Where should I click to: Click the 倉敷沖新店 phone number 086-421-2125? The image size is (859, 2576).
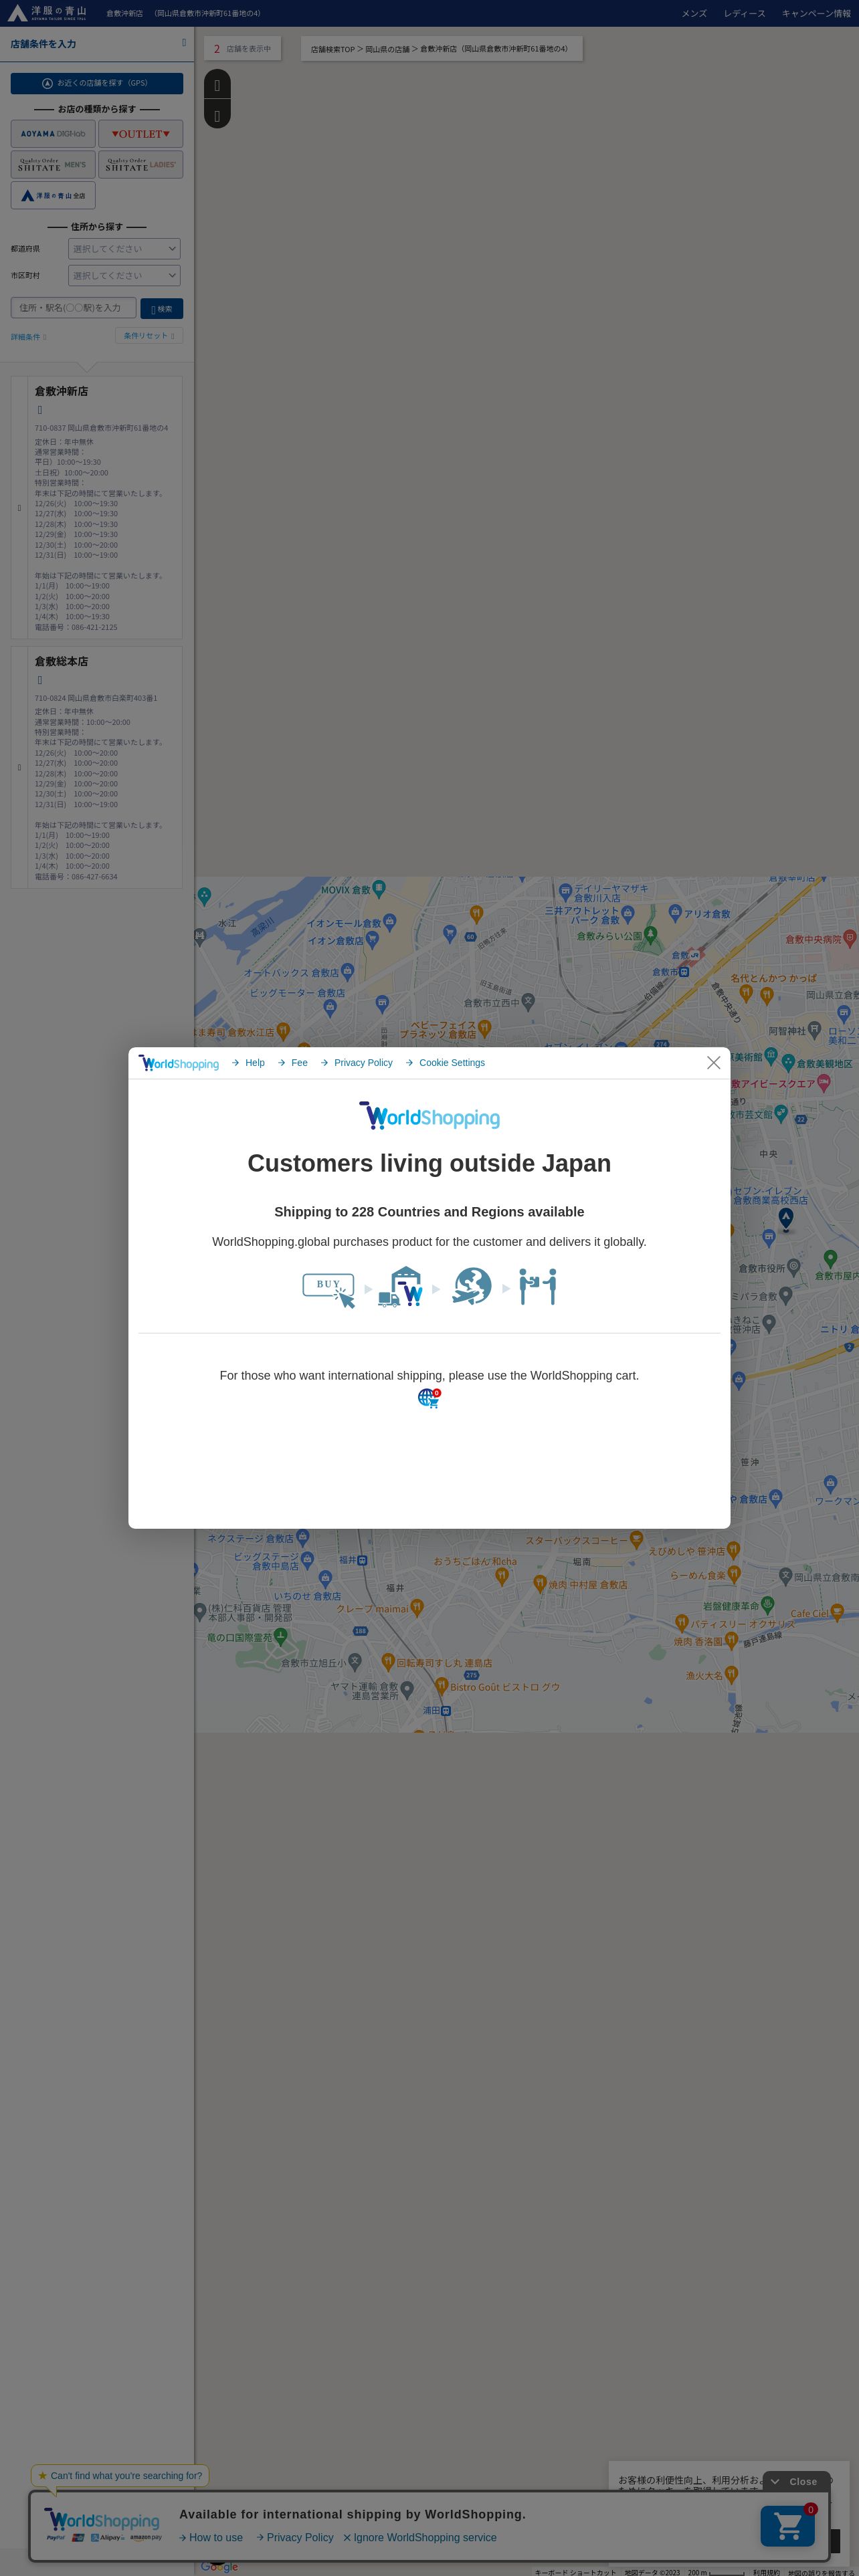coord(94,628)
